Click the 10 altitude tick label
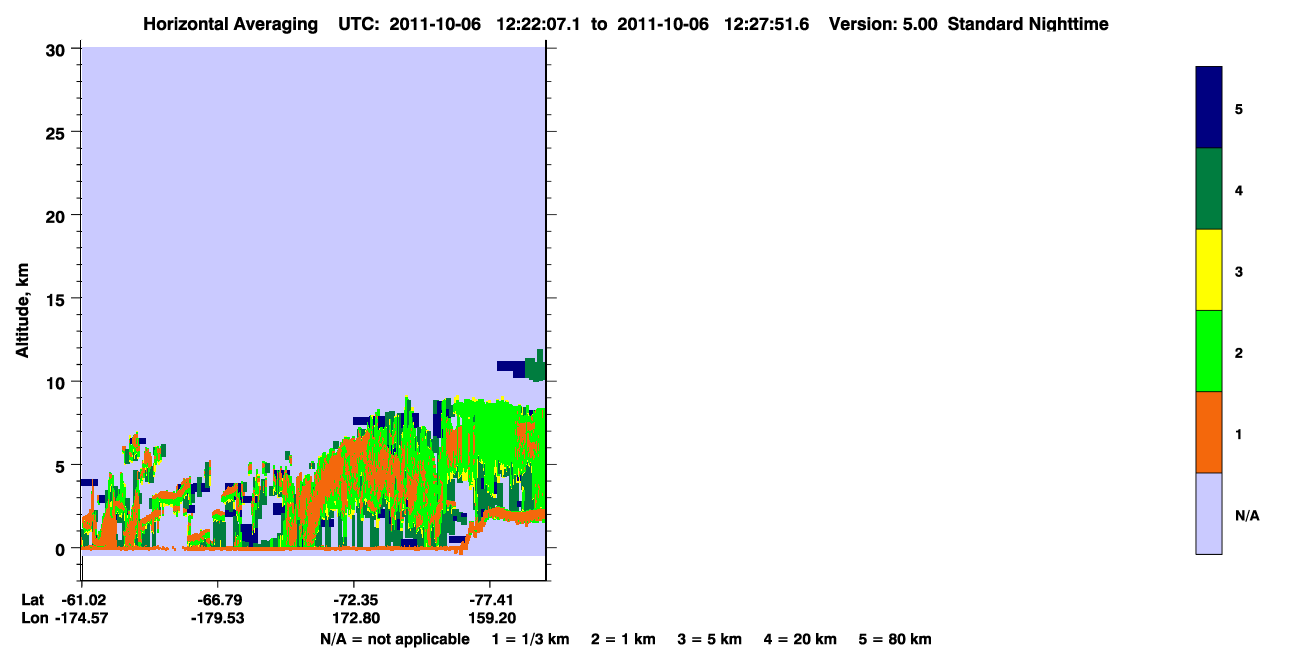Screen dimensions: 1300x667 [58, 382]
